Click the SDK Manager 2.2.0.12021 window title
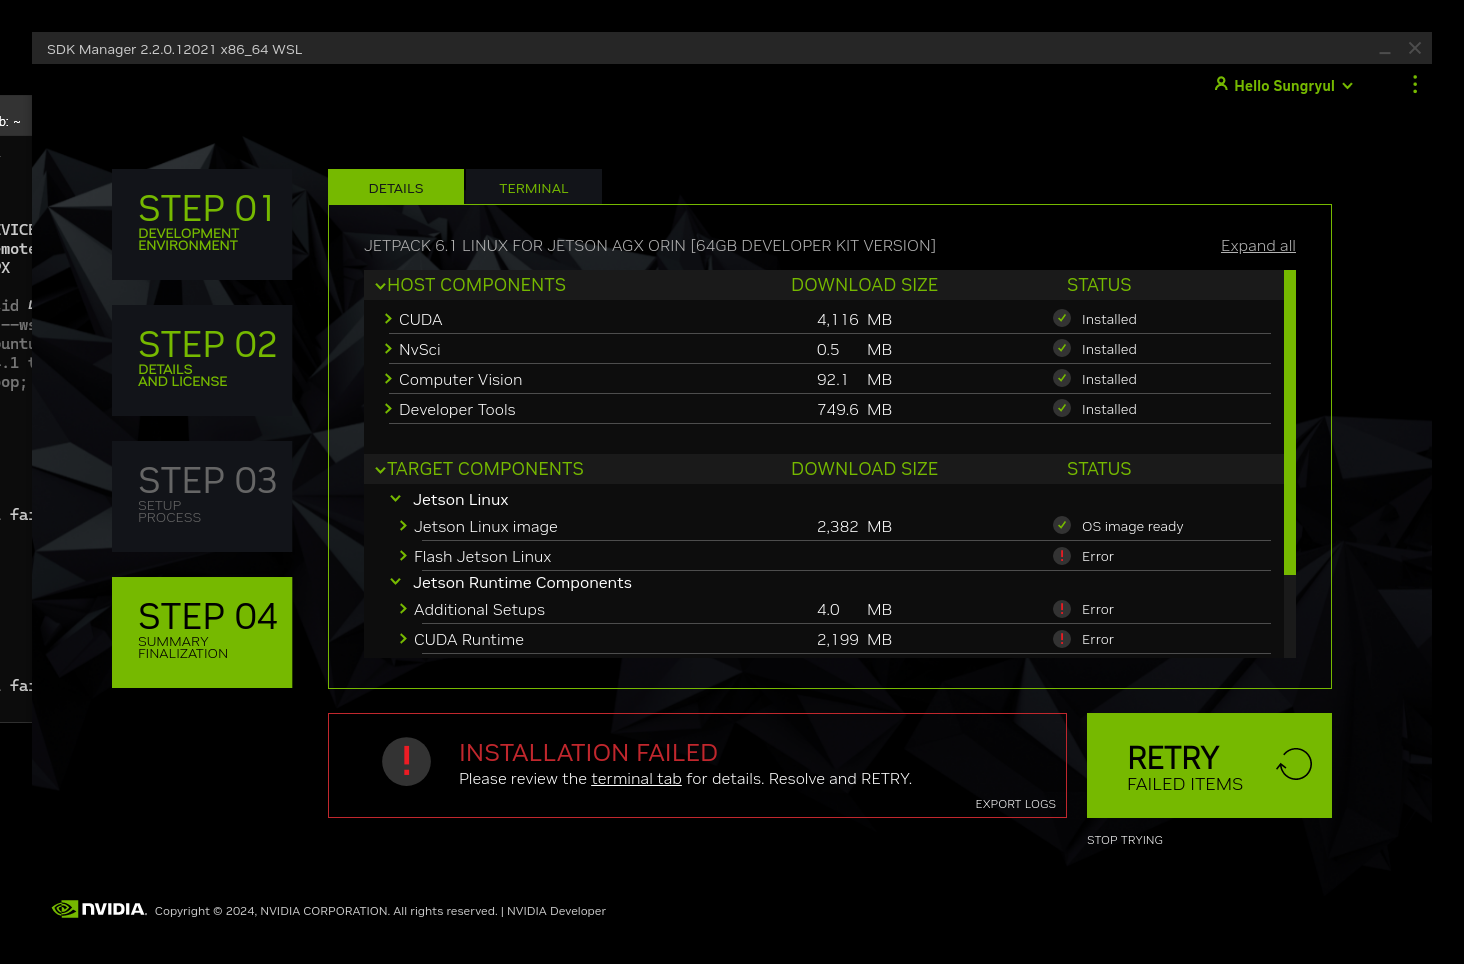Viewport: 1464px width, 964px height. pyautogui.click(x=174, y=49)
